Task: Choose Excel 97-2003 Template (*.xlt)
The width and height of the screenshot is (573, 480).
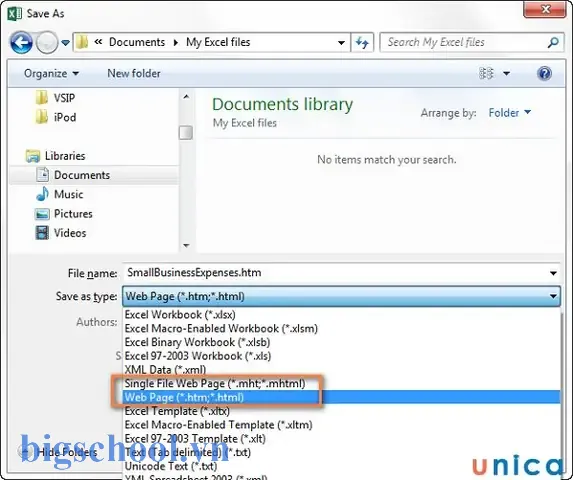Action: pyautogui.click(x=341, y=439)
